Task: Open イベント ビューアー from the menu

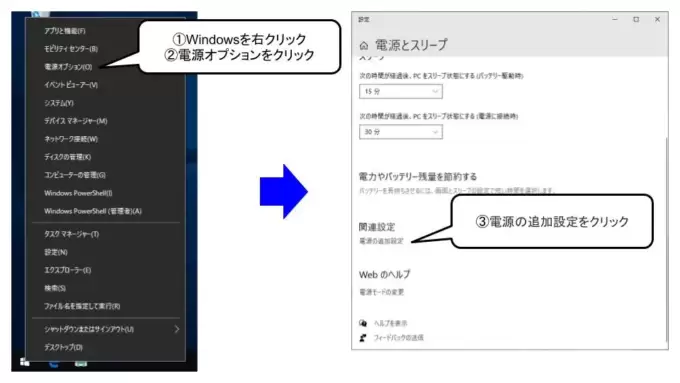Action: [x=71, y=85]
